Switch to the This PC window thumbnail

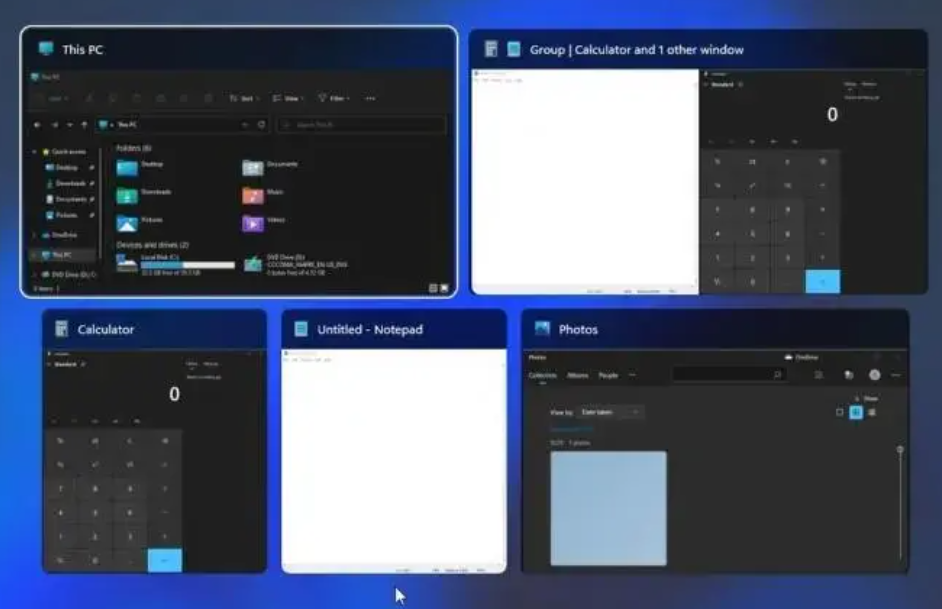239,162
